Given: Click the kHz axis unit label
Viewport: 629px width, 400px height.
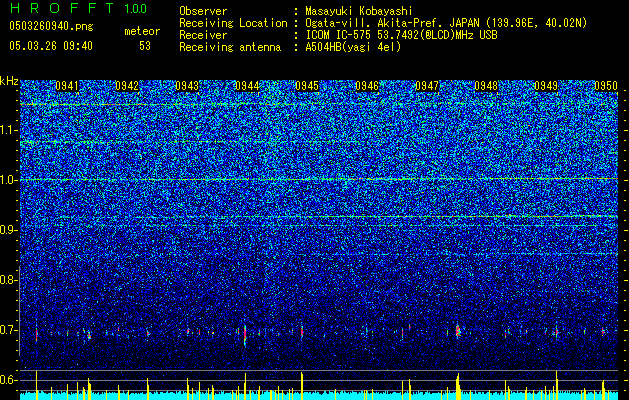Looking at the screenshot, I should (9, 81).
